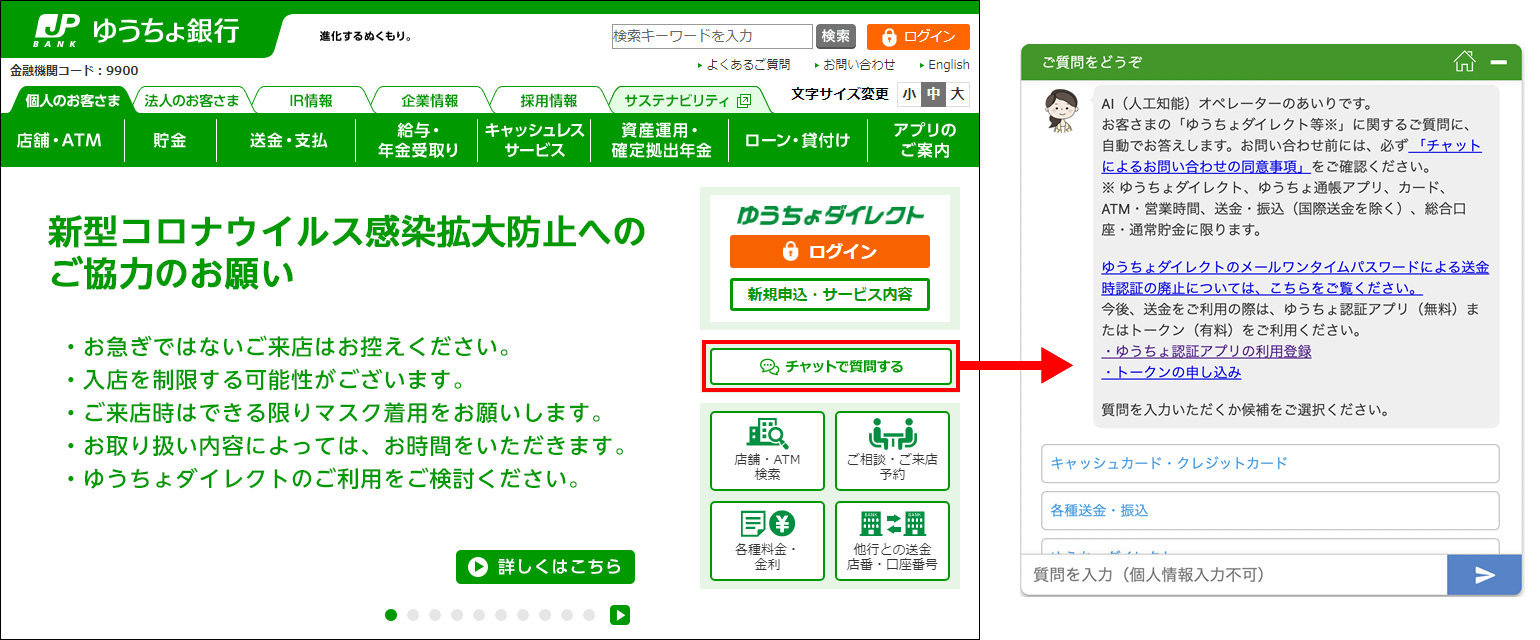Open お問い合わせ link

[x=859, y=65]
